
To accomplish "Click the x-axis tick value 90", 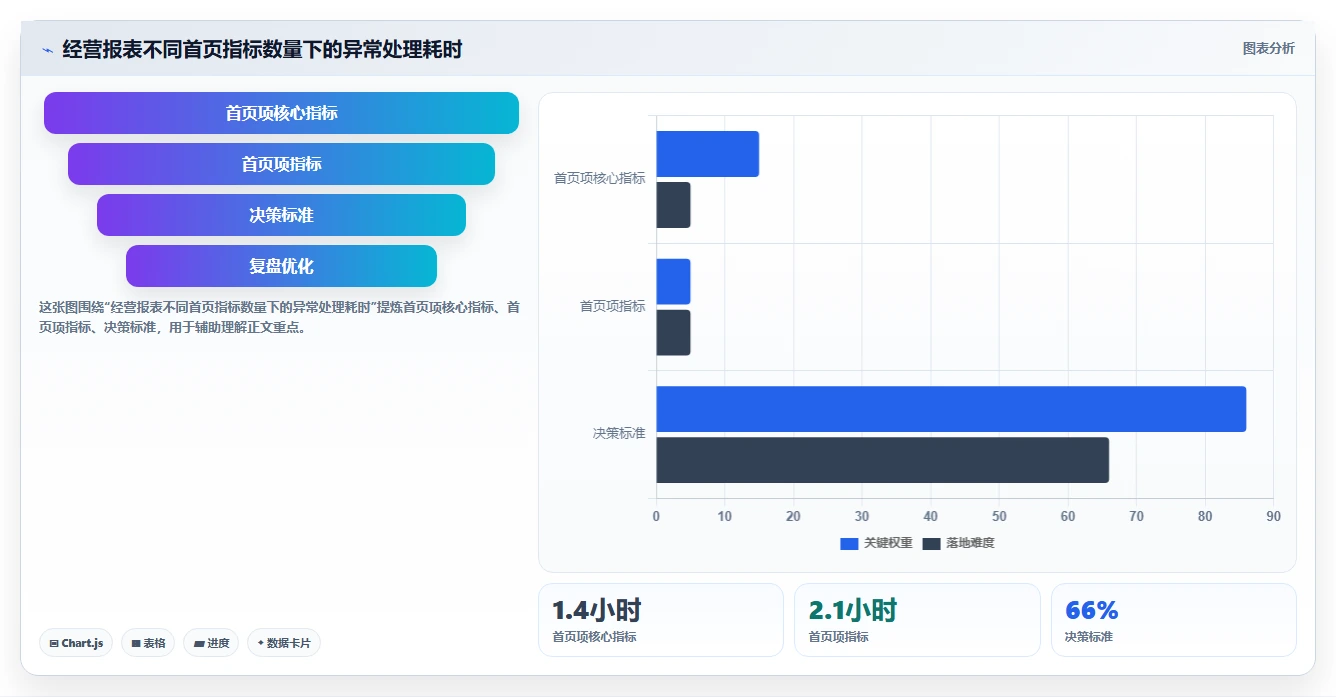I will pyautogui.click(x=1273, y=516).
